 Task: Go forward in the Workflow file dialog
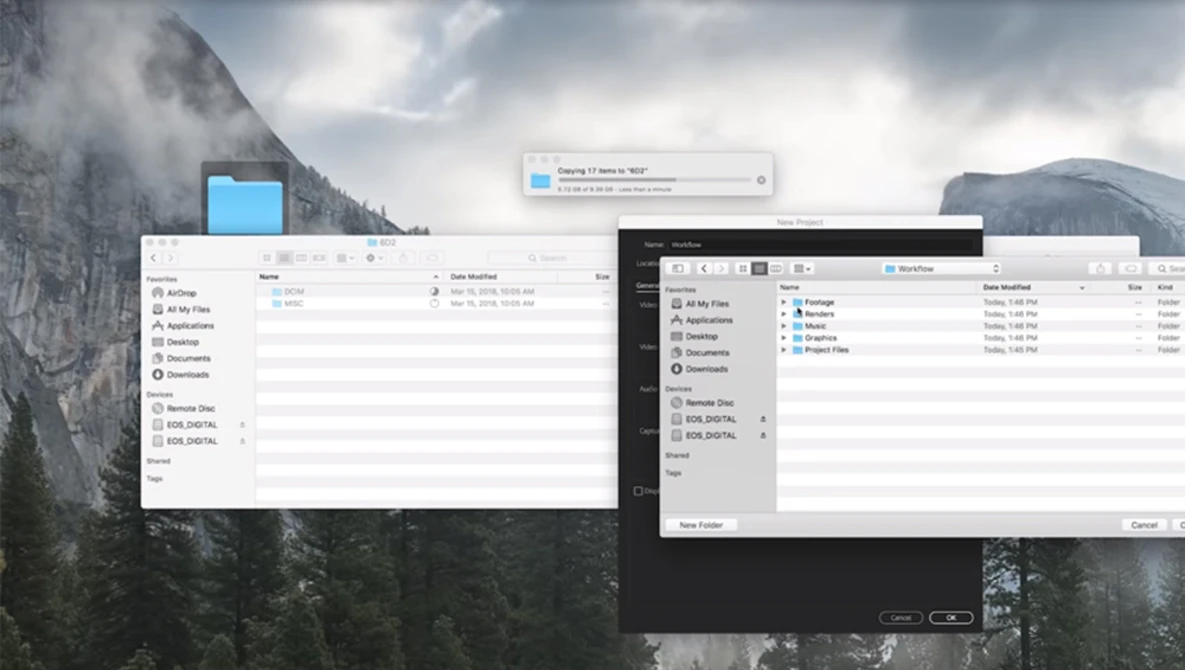point(720,269)
